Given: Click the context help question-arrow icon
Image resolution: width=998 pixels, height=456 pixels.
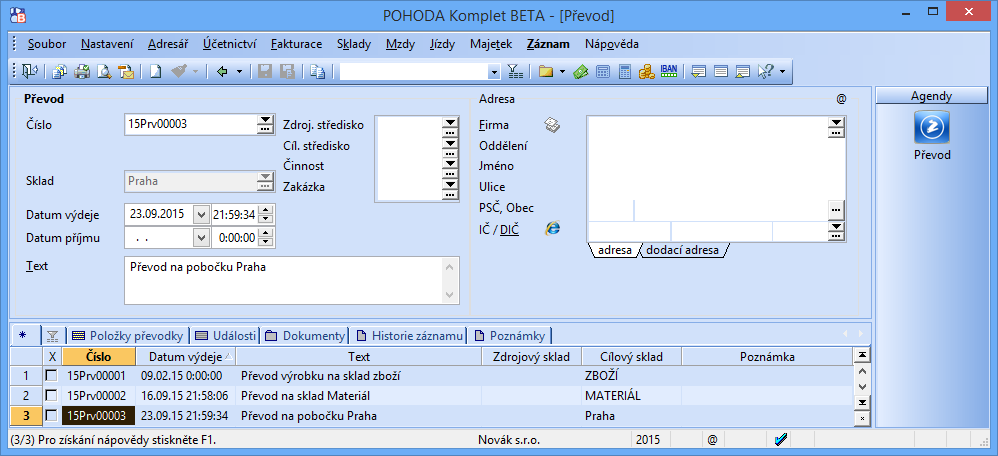Looking at the screenshot, I should [x=765, y=72].
